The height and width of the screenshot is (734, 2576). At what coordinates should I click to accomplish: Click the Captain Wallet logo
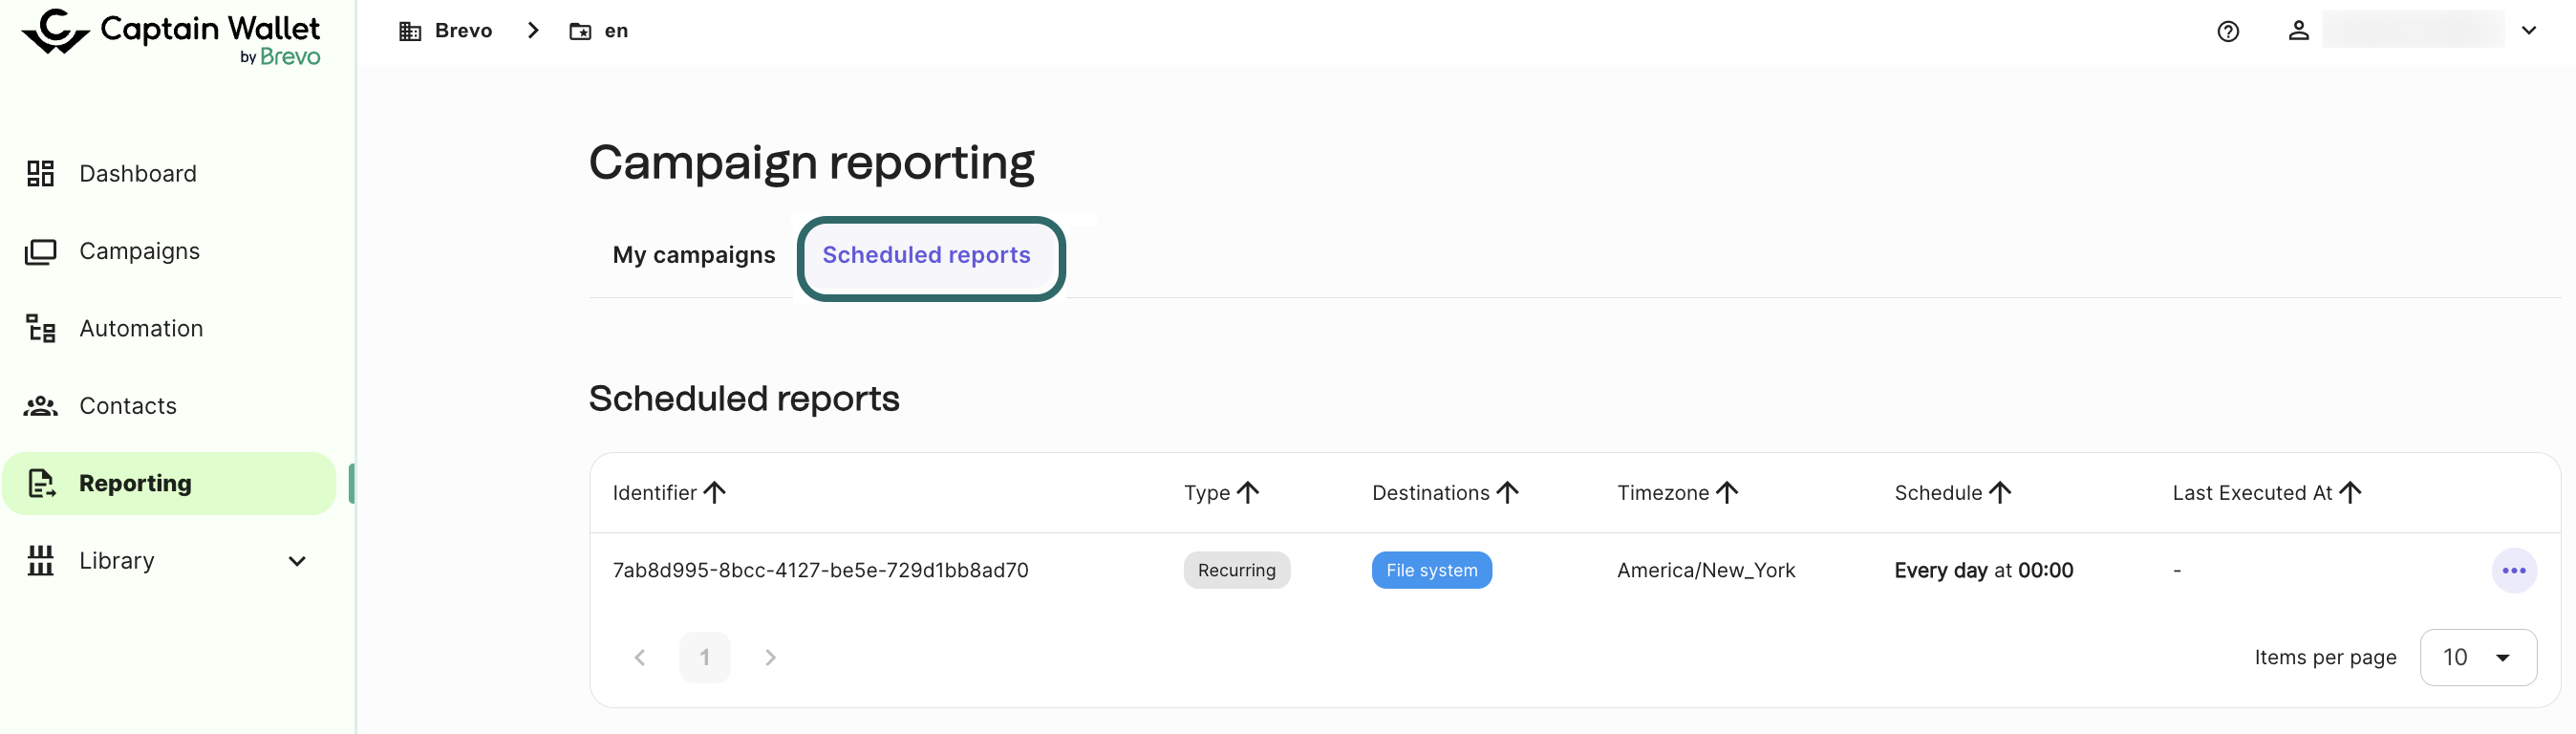coord(171,36)
